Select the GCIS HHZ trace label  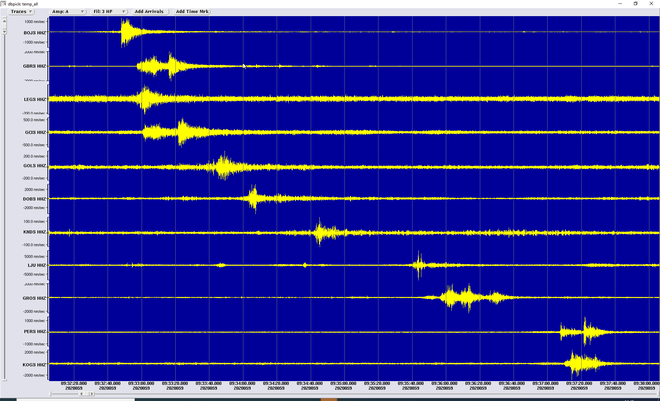35,132
